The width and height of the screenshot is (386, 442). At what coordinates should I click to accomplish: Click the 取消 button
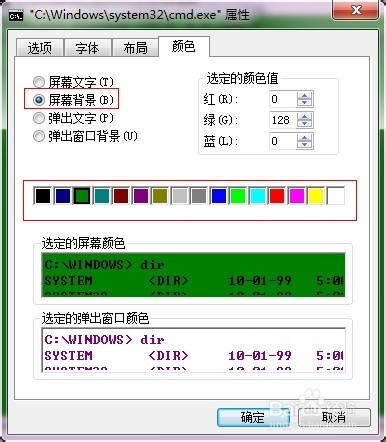click(334, 417)
